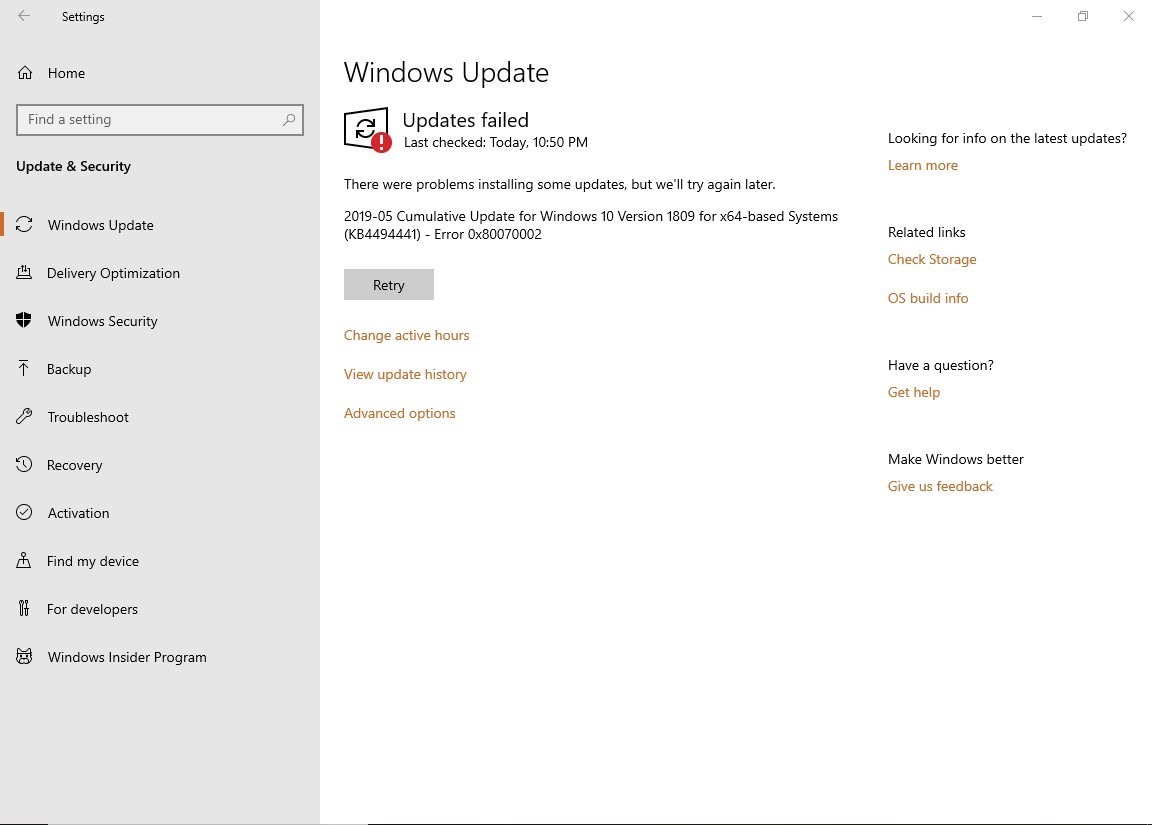Open Advanced options link
Image resolution: width=1152 pixels, height=825 pixels.
click(400, 413)
